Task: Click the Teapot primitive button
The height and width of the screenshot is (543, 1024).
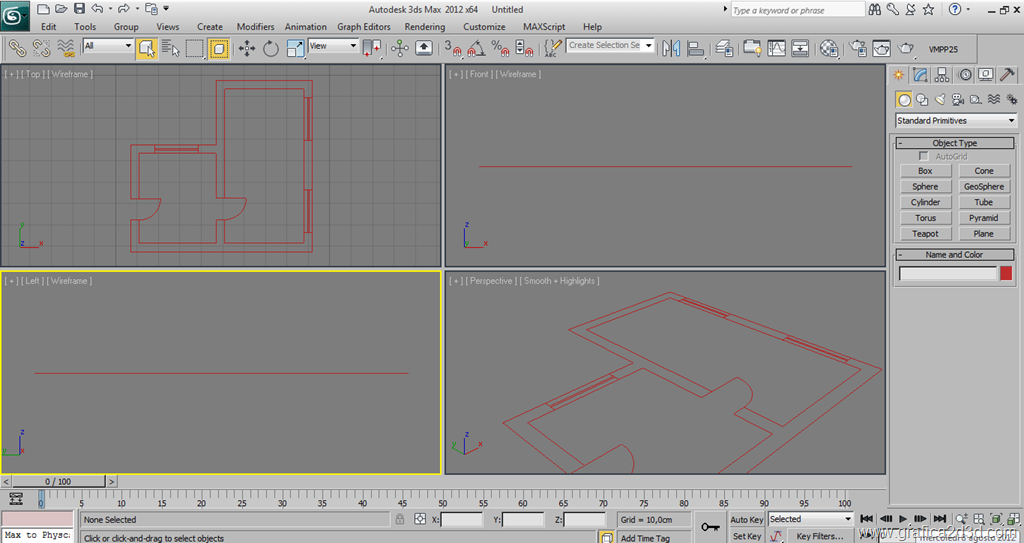Action: point(925,234)
